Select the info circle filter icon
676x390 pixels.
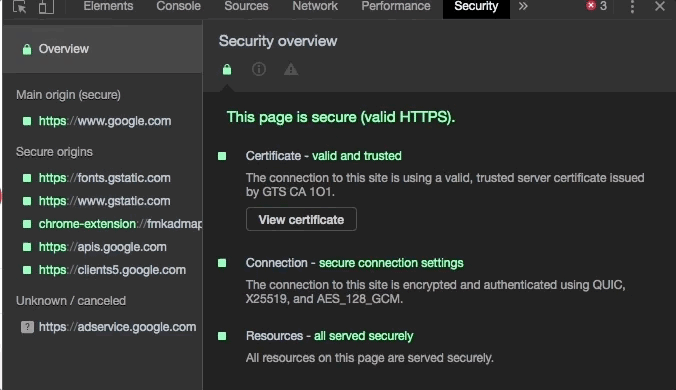[x=259, y=69]
